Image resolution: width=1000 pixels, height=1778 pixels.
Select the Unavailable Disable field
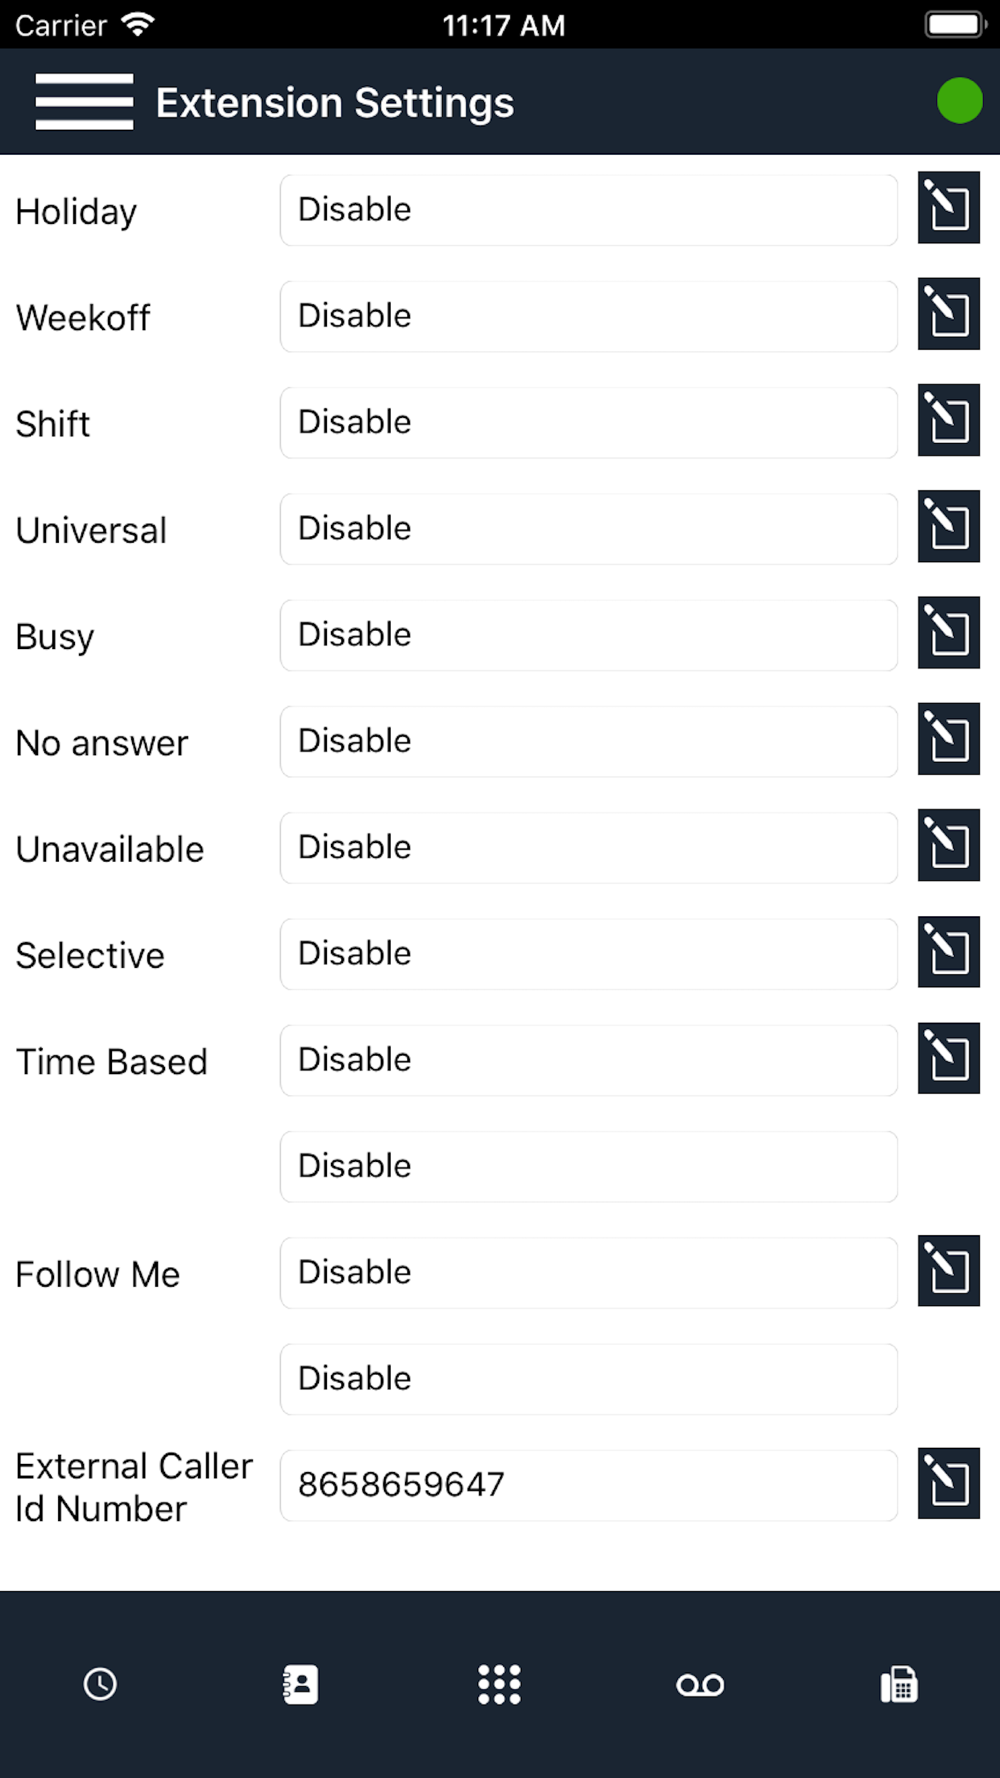click(589, 848)
